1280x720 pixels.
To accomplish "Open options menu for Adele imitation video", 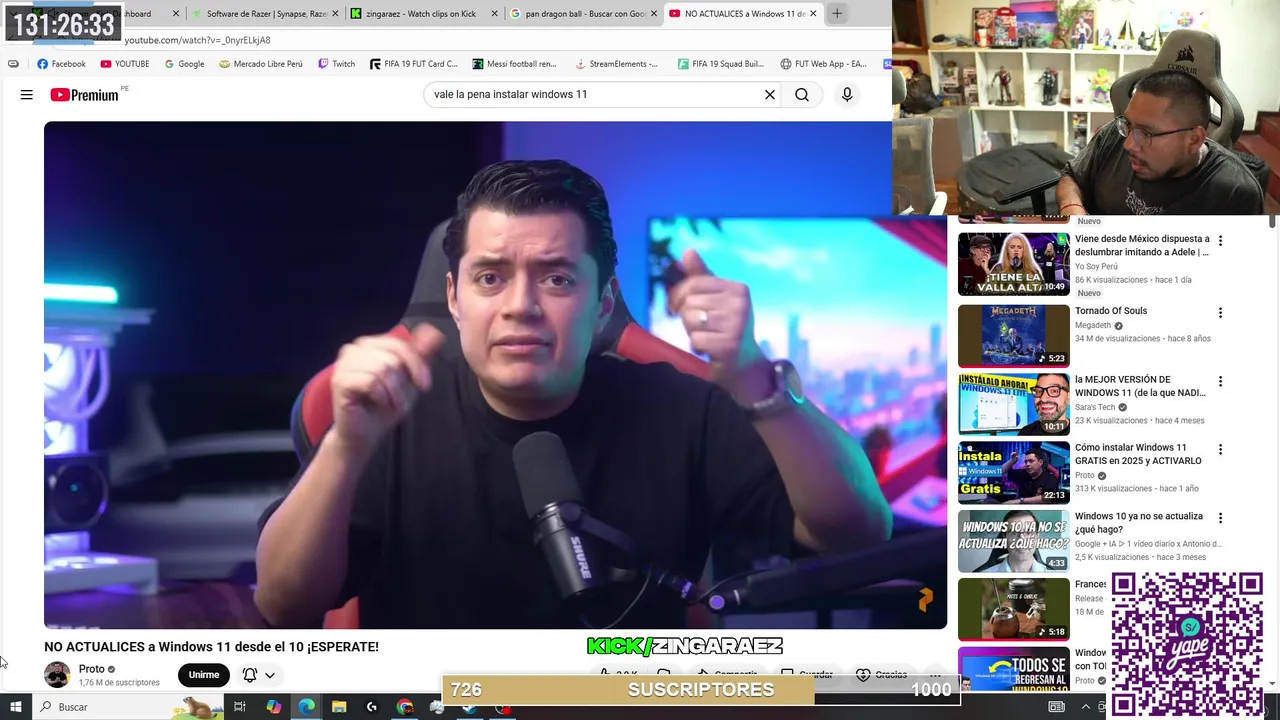I will (x=1220, y=241).
